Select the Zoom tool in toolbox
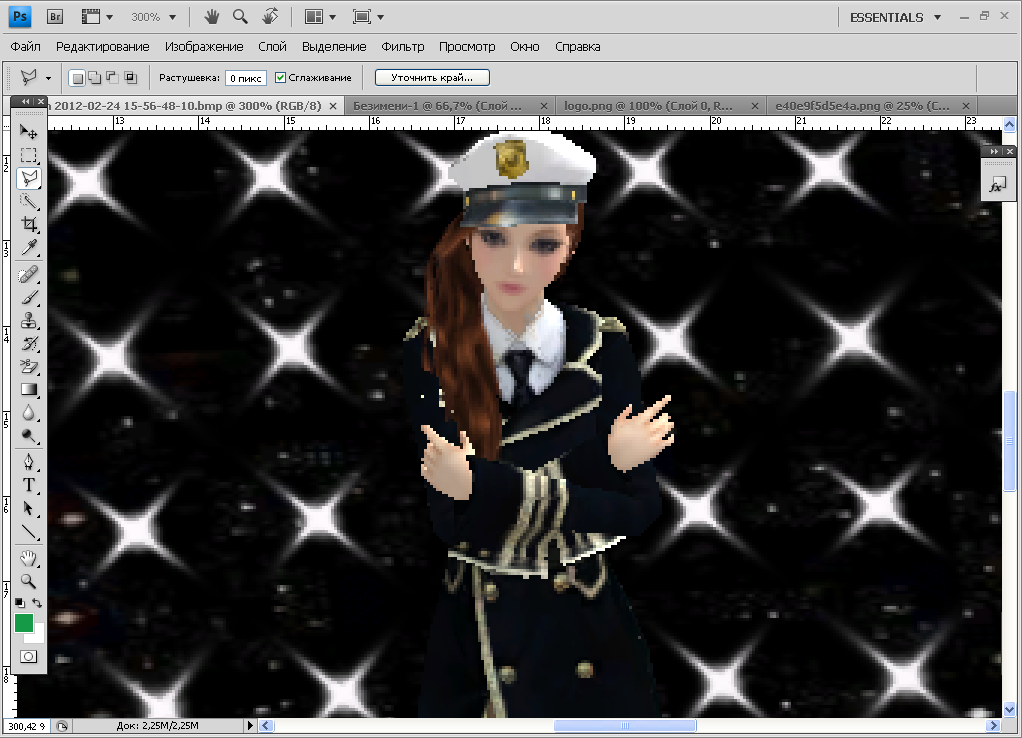This screenshot has width=1022, height=738. pos(29,581)
